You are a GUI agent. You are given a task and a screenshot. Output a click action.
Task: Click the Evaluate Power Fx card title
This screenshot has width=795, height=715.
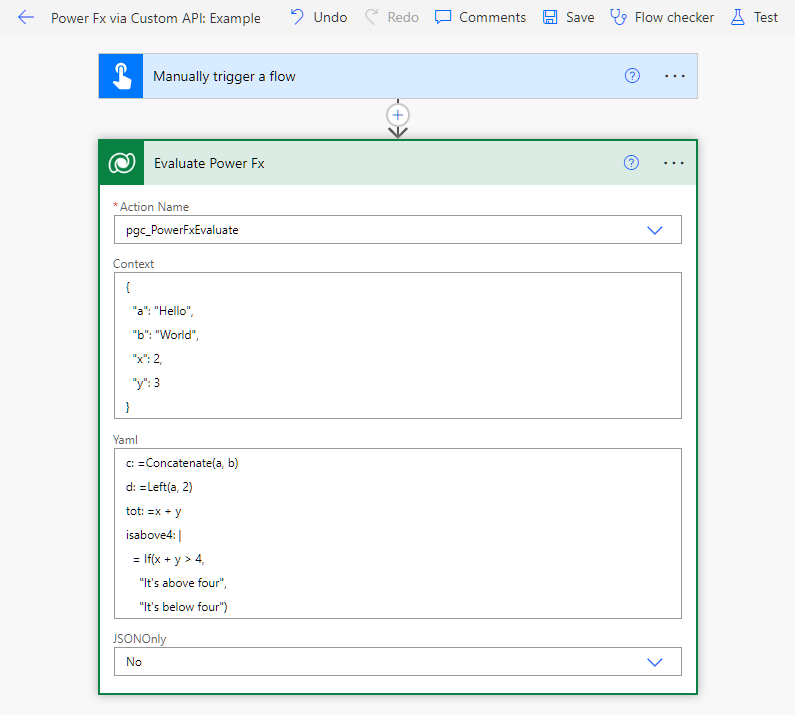point(209,163)
